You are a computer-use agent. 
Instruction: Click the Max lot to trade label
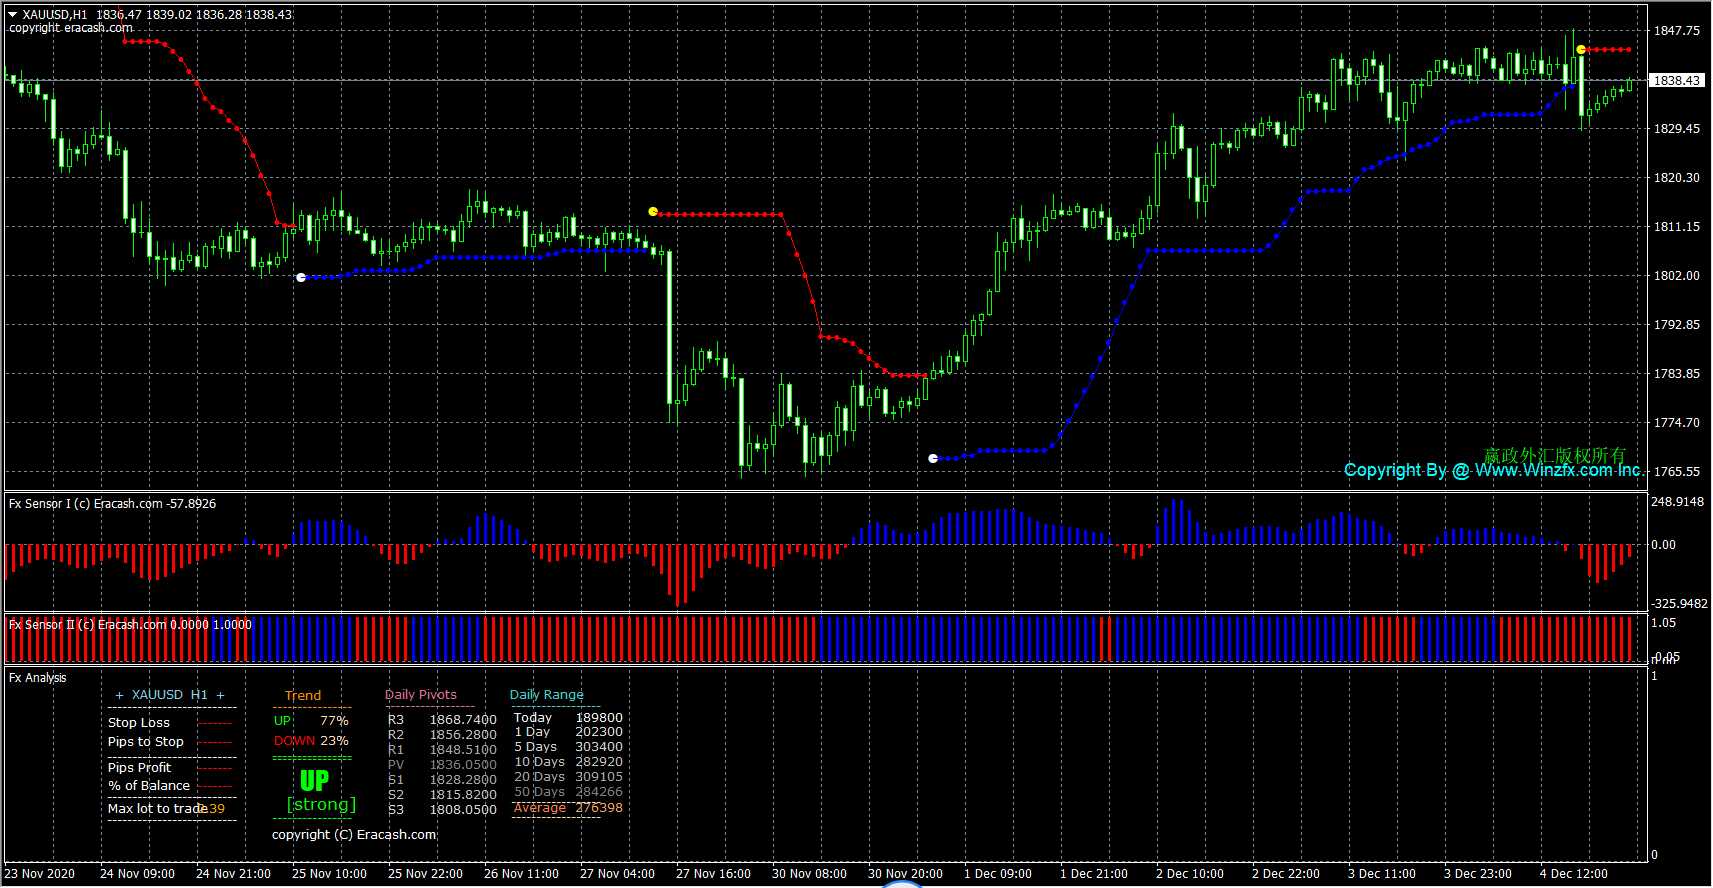click(x=157, y=808)
